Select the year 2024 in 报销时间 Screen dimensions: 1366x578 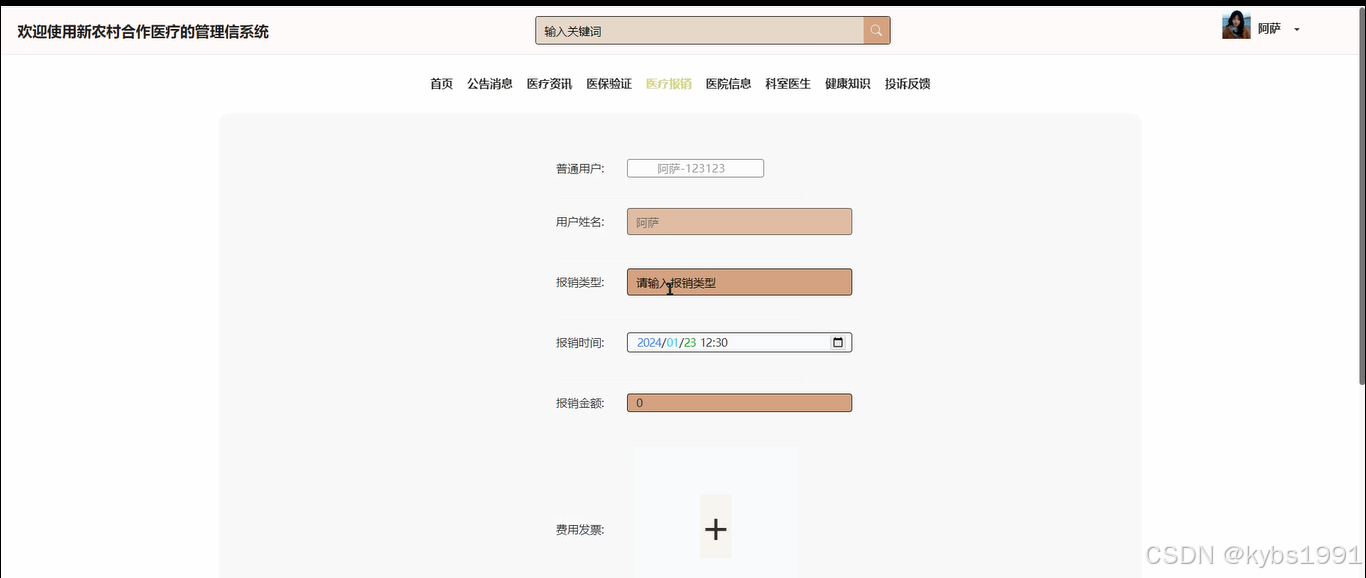tap(649, 342)
